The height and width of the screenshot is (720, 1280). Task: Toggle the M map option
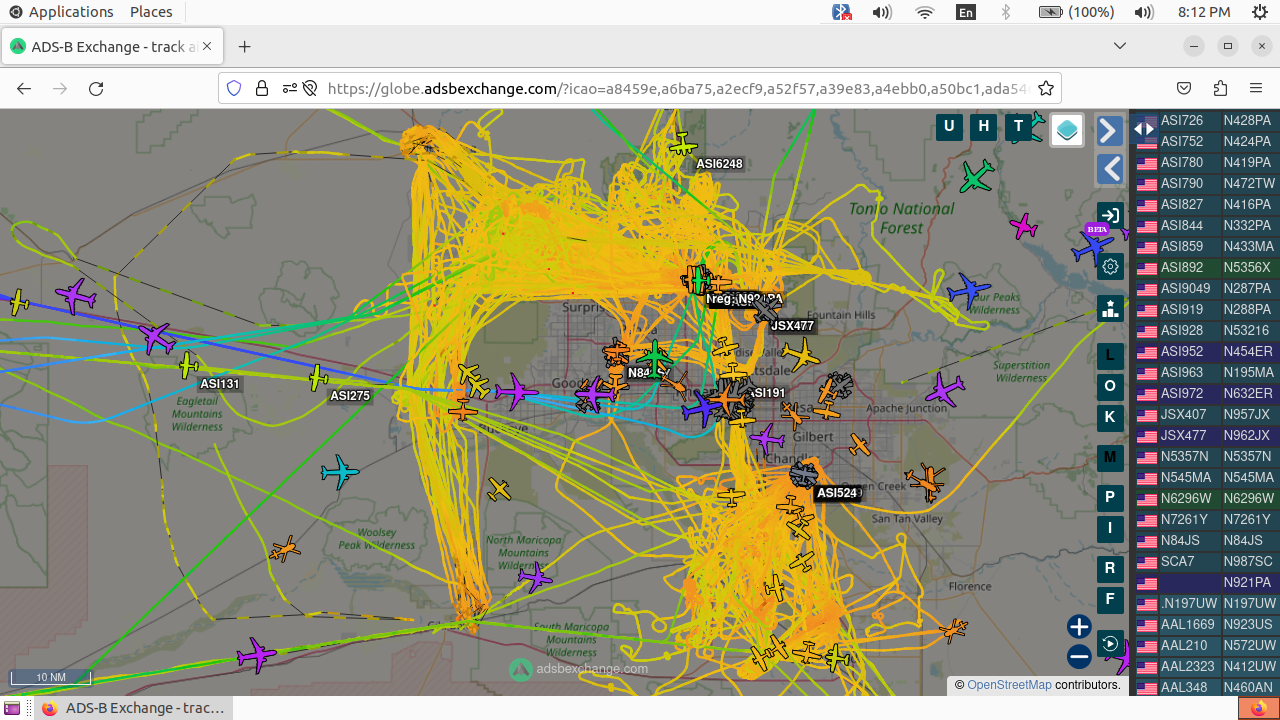[1110, 459]
